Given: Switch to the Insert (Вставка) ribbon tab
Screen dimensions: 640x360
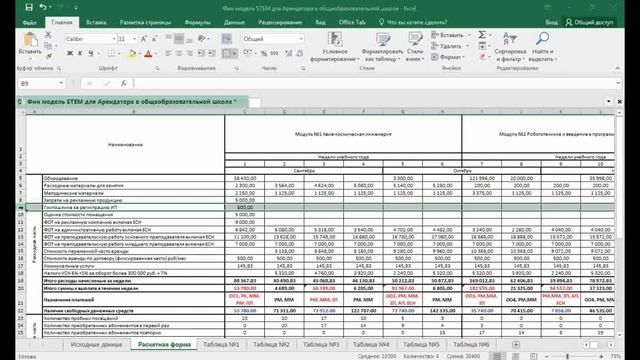Looking at the screenshot, I should pyautogui.click(x=96, y=22).
